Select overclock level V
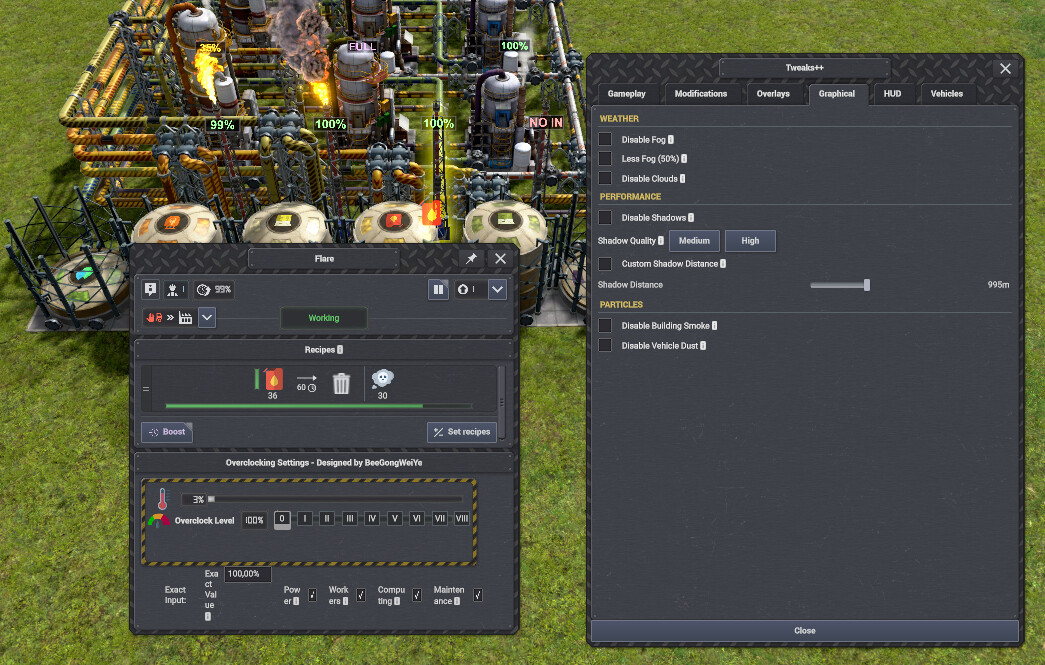1045x665 pixels. 395,518
